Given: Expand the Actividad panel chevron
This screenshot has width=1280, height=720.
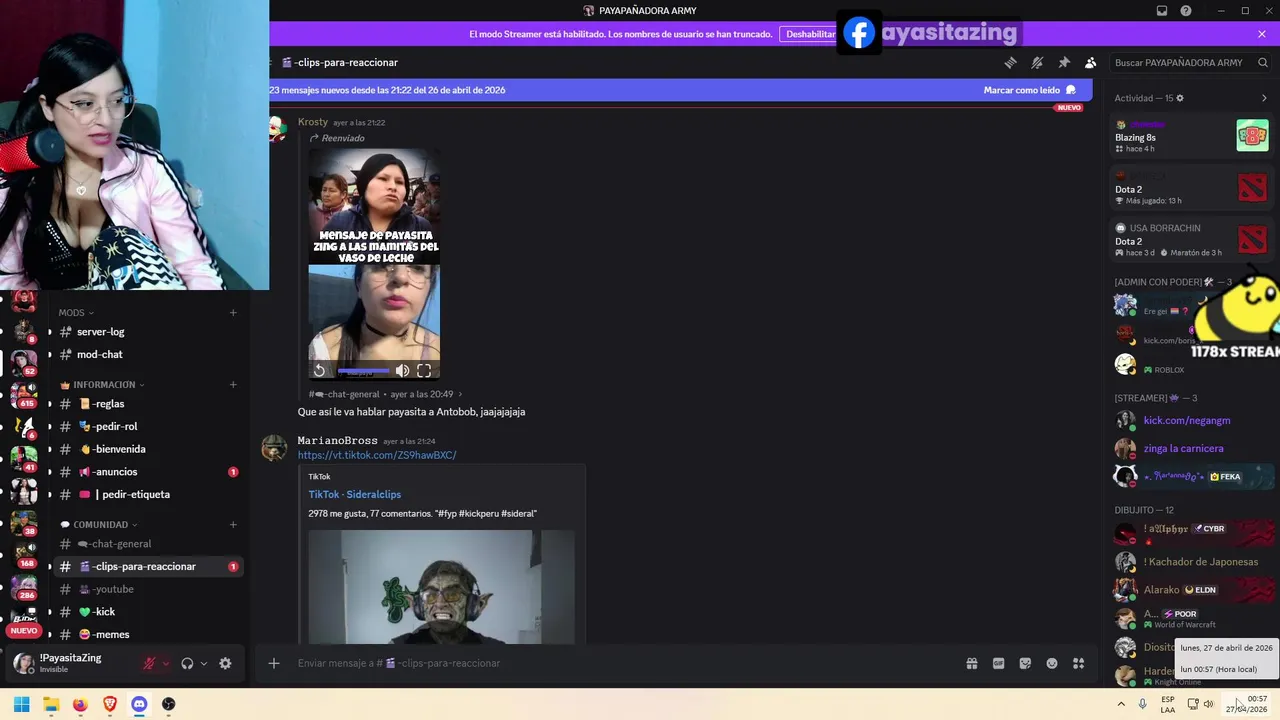Looking at the screenshot, I should pos(1264,98).
